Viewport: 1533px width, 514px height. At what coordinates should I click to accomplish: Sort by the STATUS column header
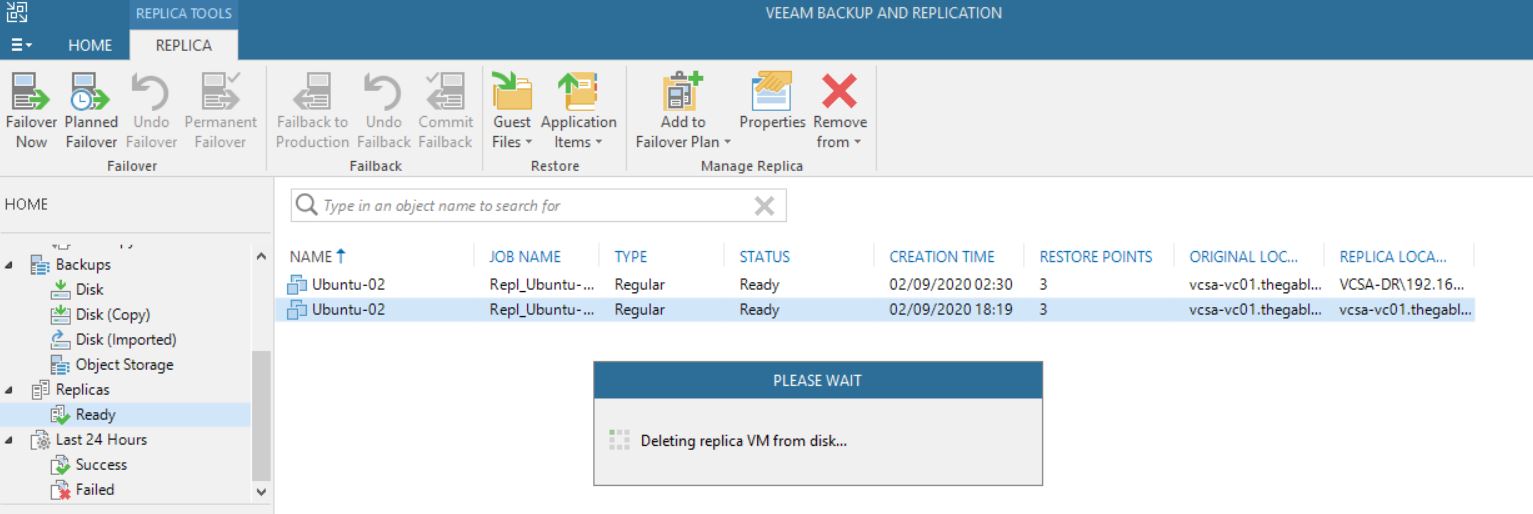pos(764,257)
